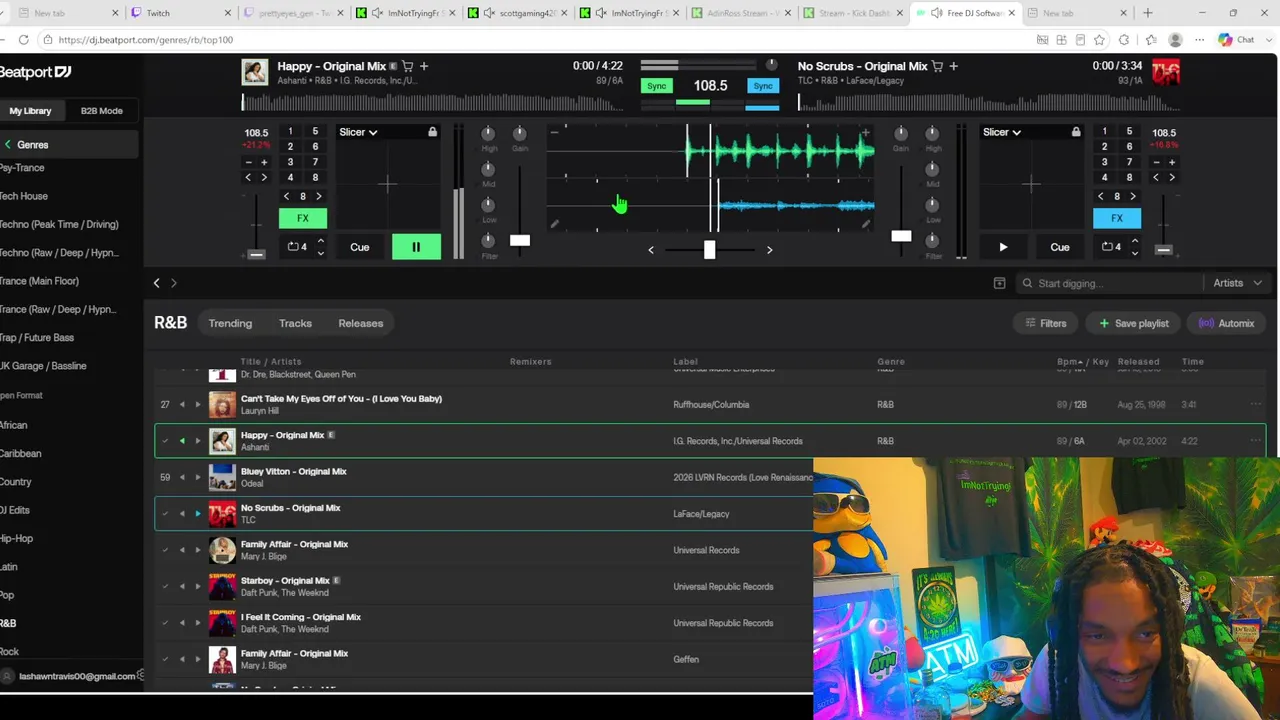Open the right deck Slicer dropdown
1280x720 pixels.
pyautogui.click(x=1002, y=132)
